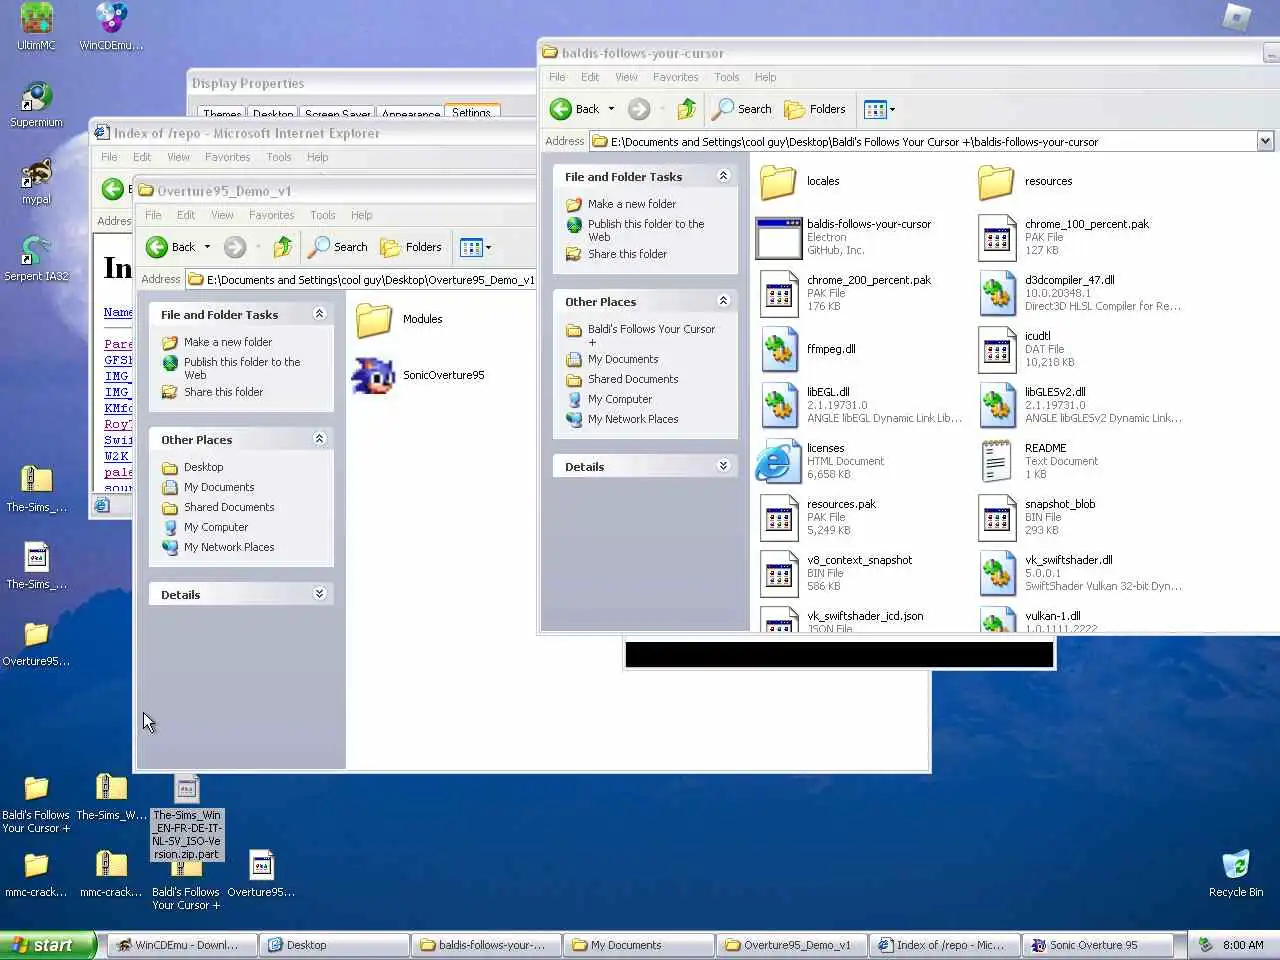Launch the mypal desktop shortcut
Screen dimensions: 1280x960
click(x=36, y=181)
